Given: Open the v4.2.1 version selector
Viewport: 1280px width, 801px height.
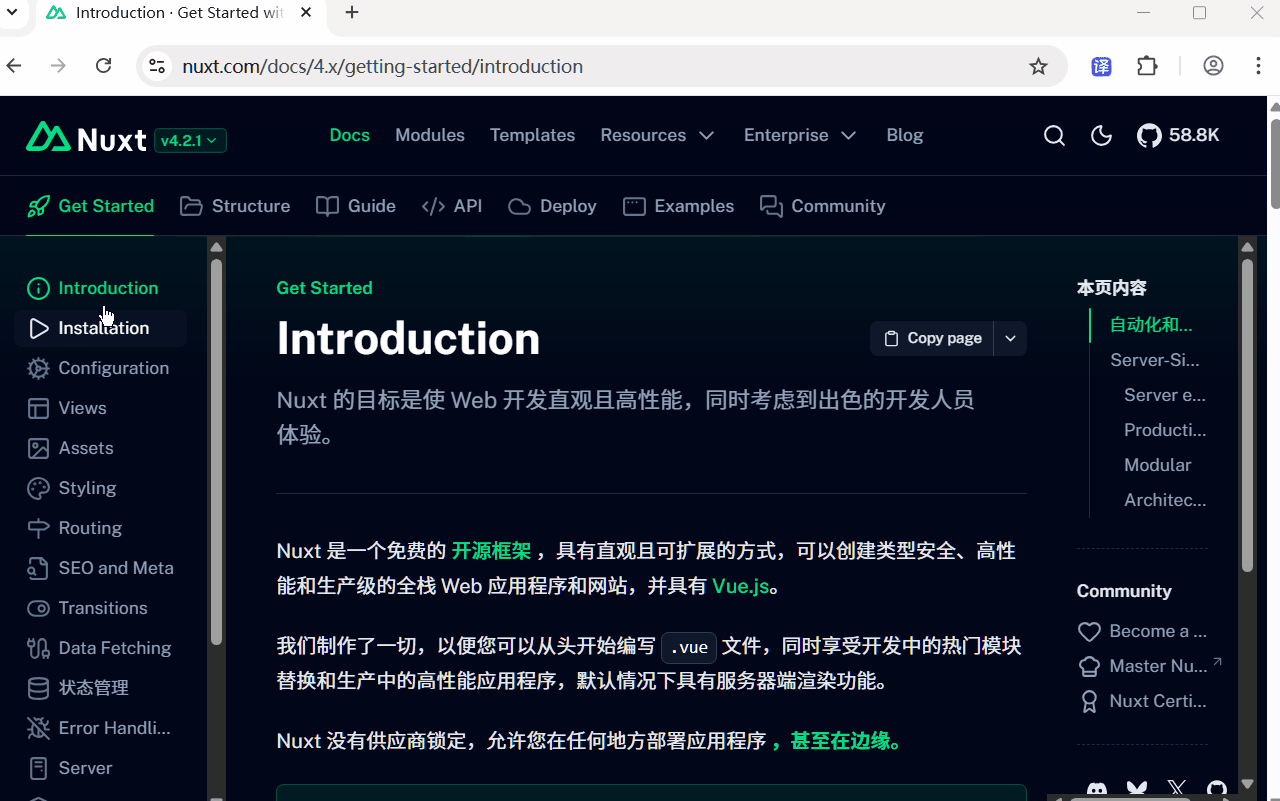Looking at the screenshot, I should click(190, 141).
